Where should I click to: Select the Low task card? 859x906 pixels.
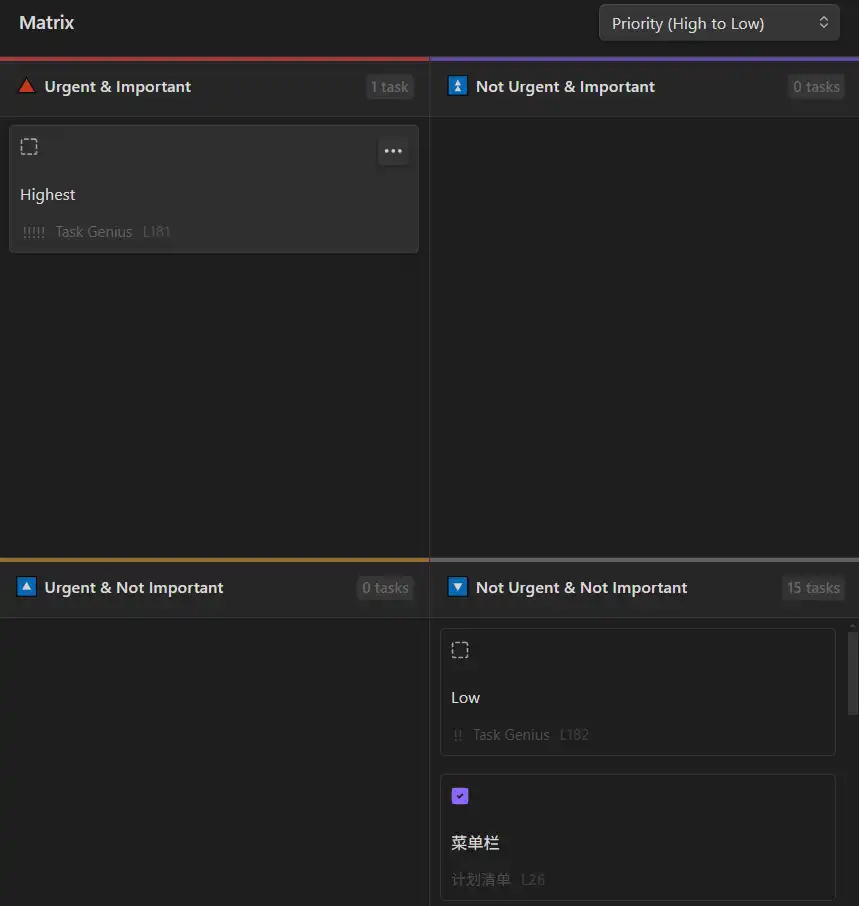coord(640,695)
